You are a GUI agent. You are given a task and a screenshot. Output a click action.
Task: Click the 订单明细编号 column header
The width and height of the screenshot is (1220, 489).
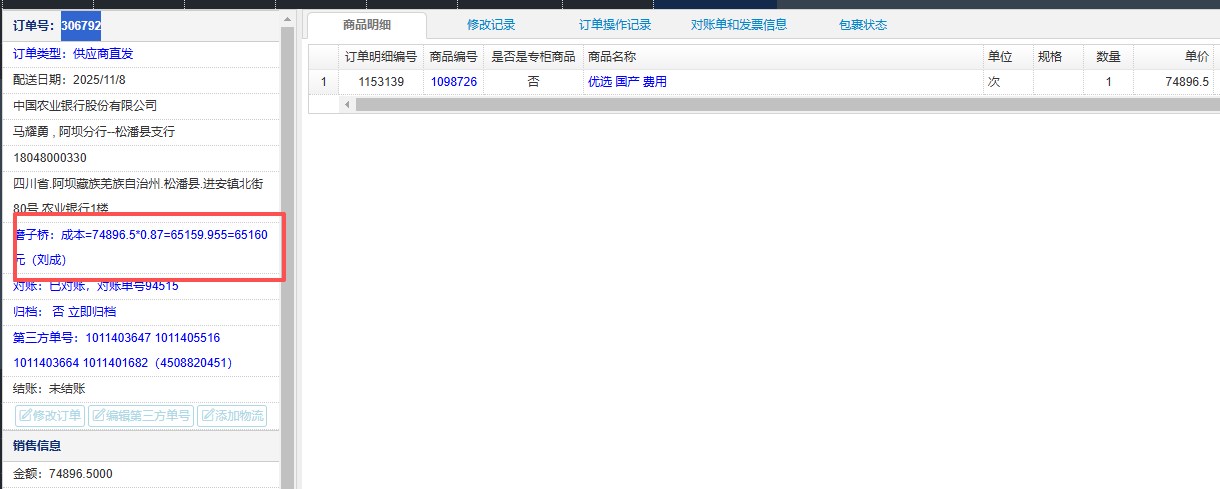tap(380, 57)
